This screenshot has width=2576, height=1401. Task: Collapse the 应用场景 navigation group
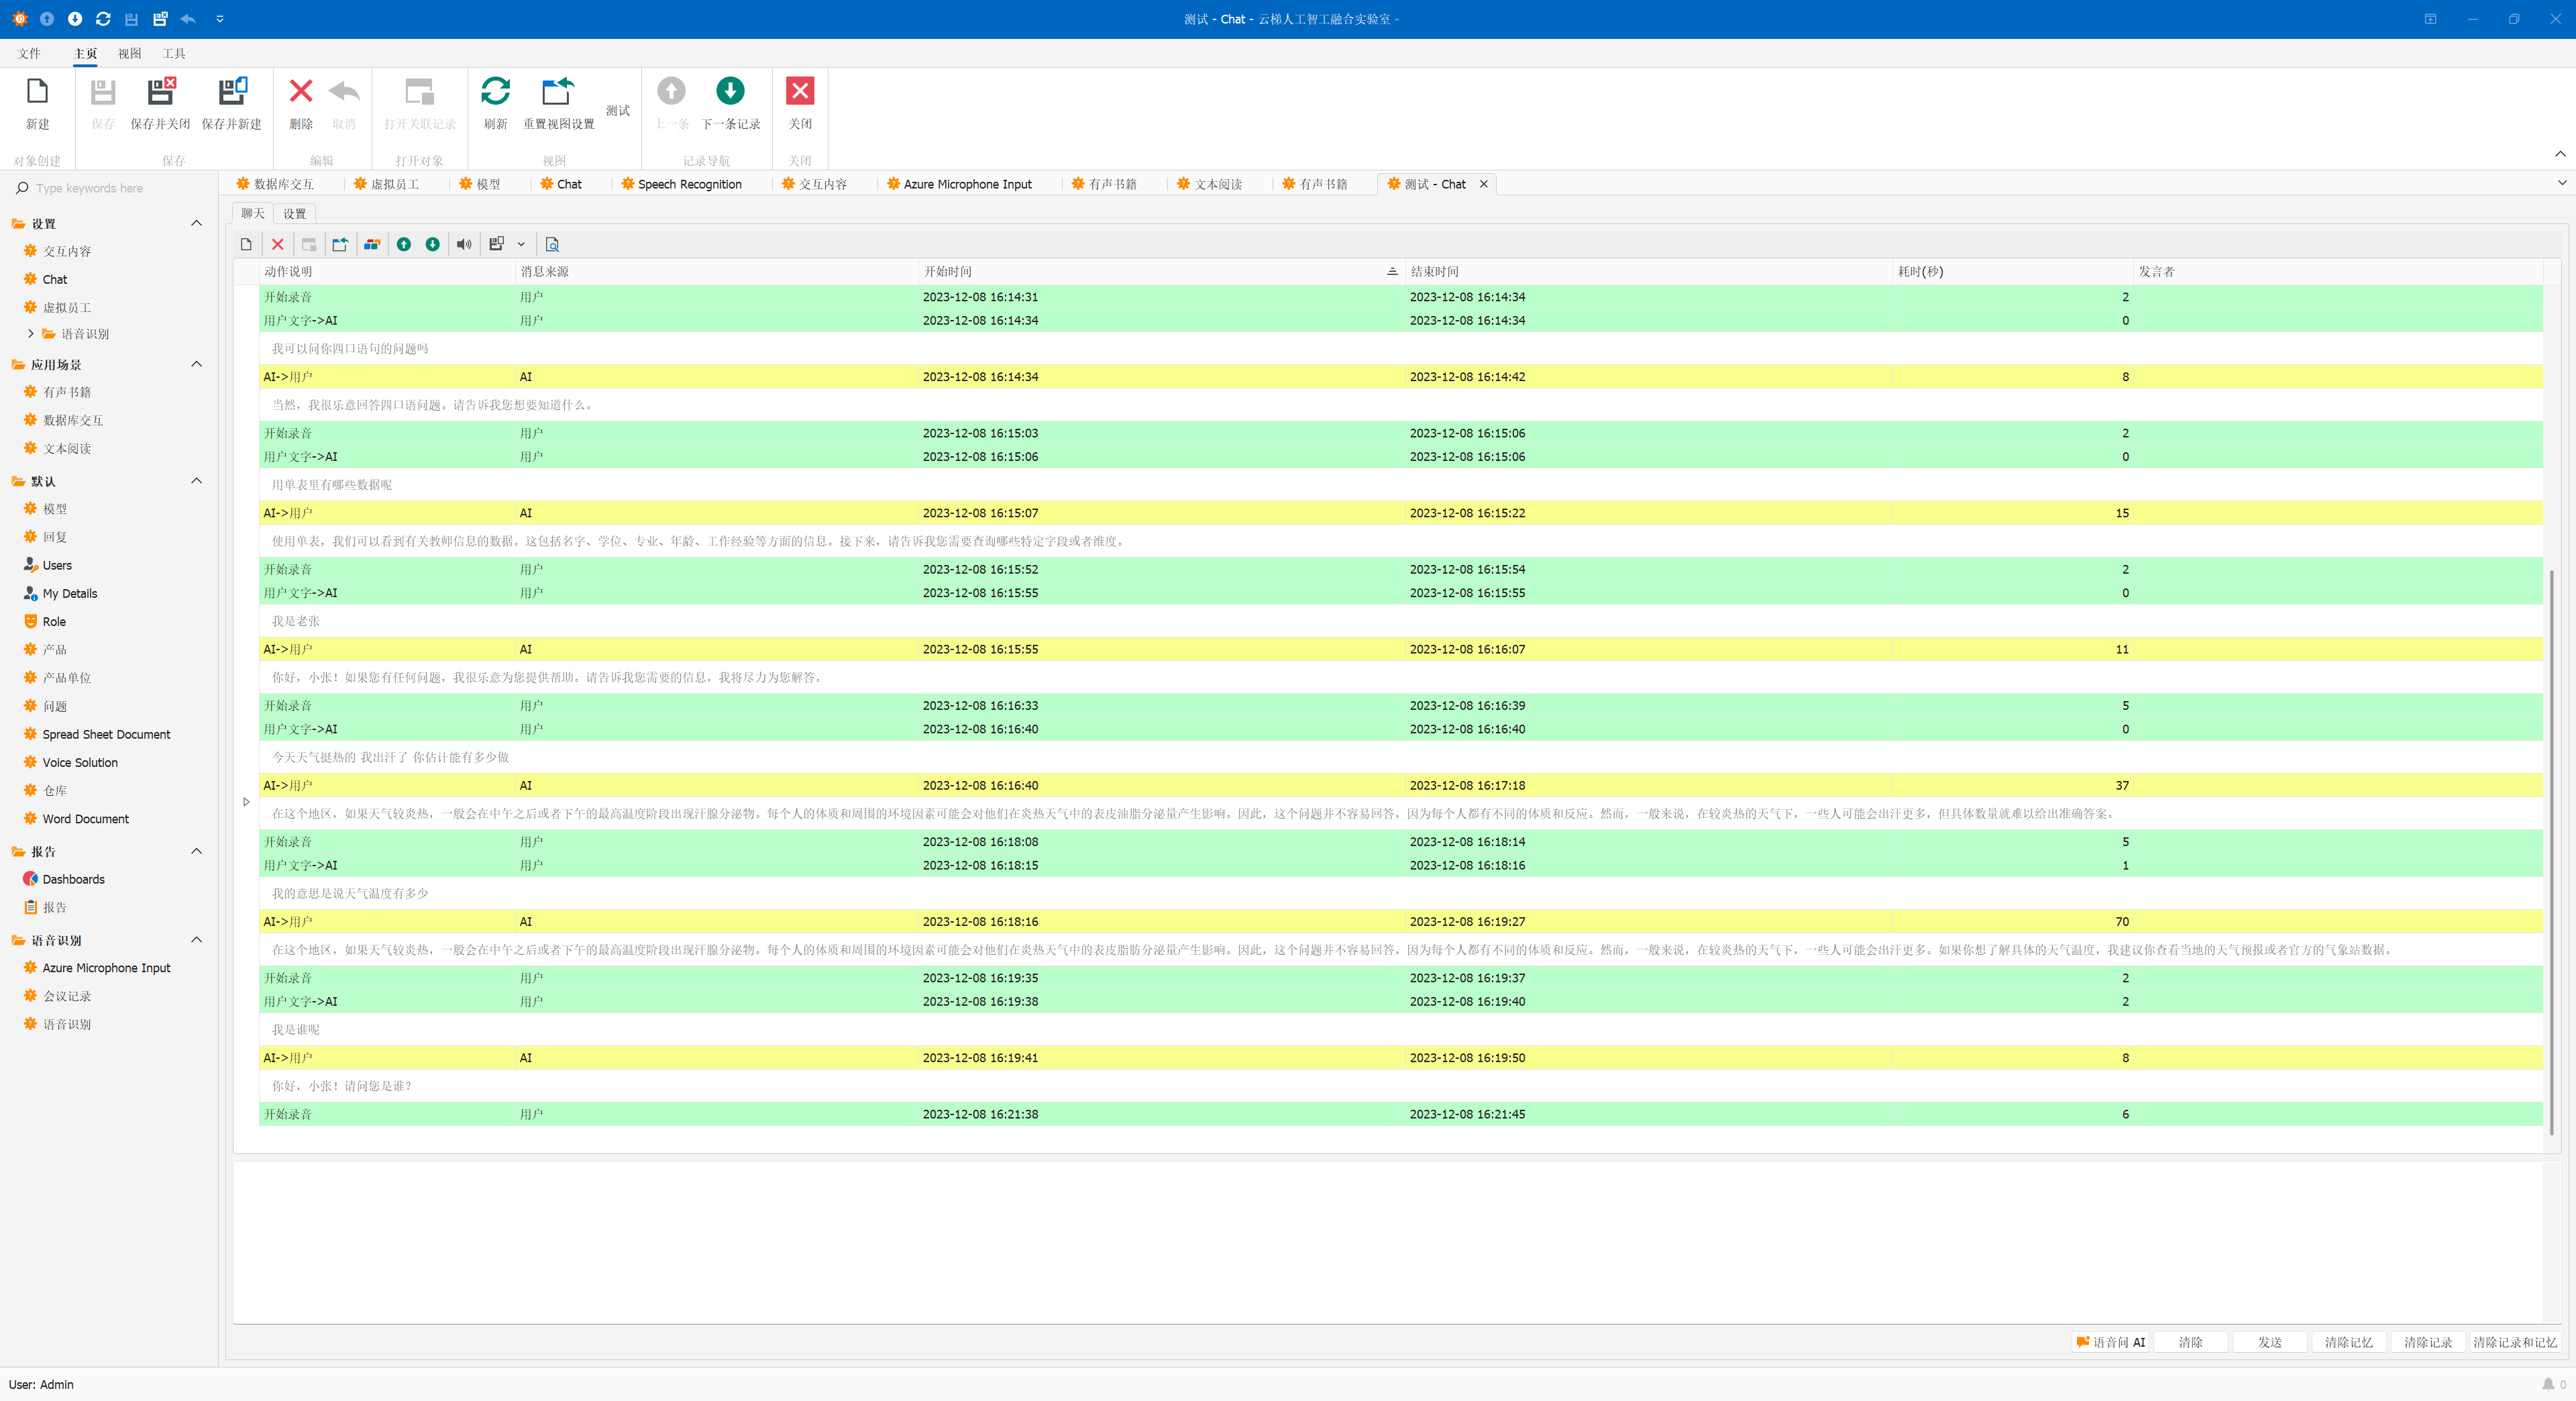coord(196,364)
